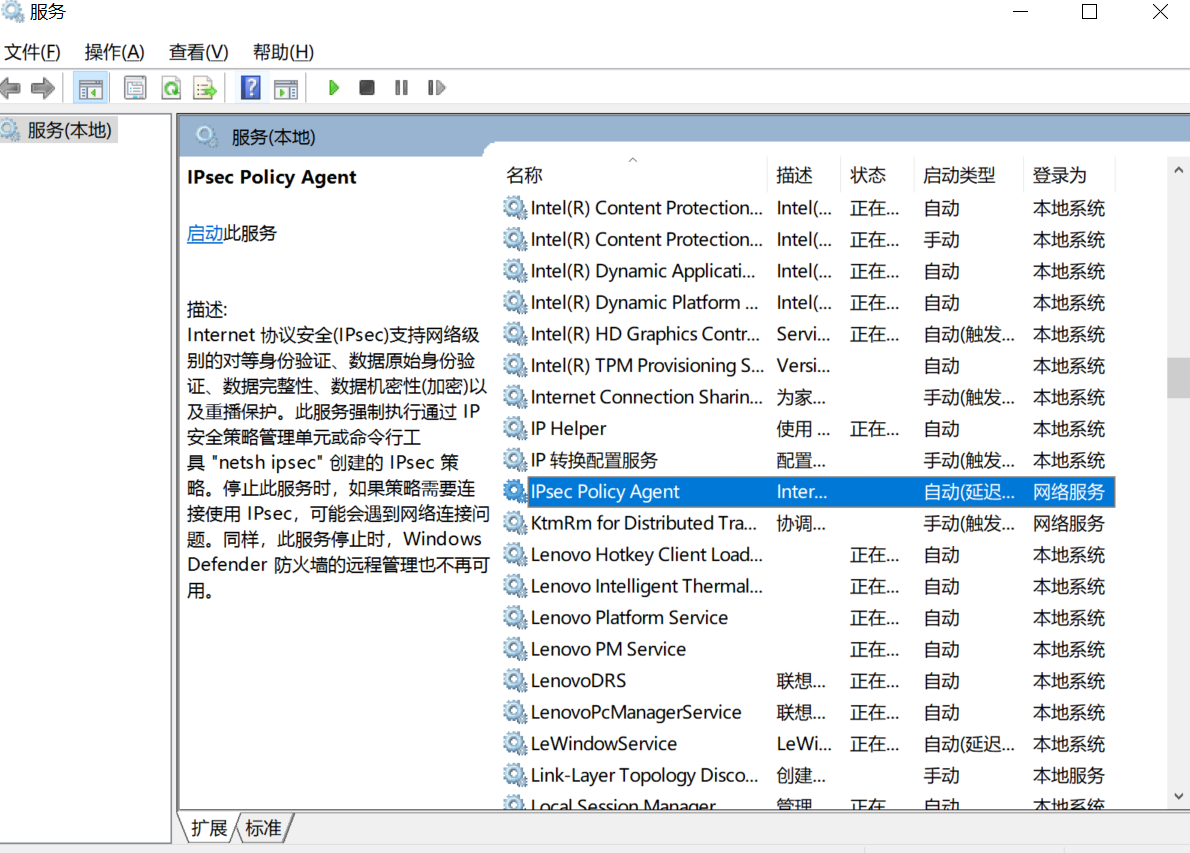Select the LenovoPcManagerService name
The image size is (1190, 853).
tap(636, 712)
